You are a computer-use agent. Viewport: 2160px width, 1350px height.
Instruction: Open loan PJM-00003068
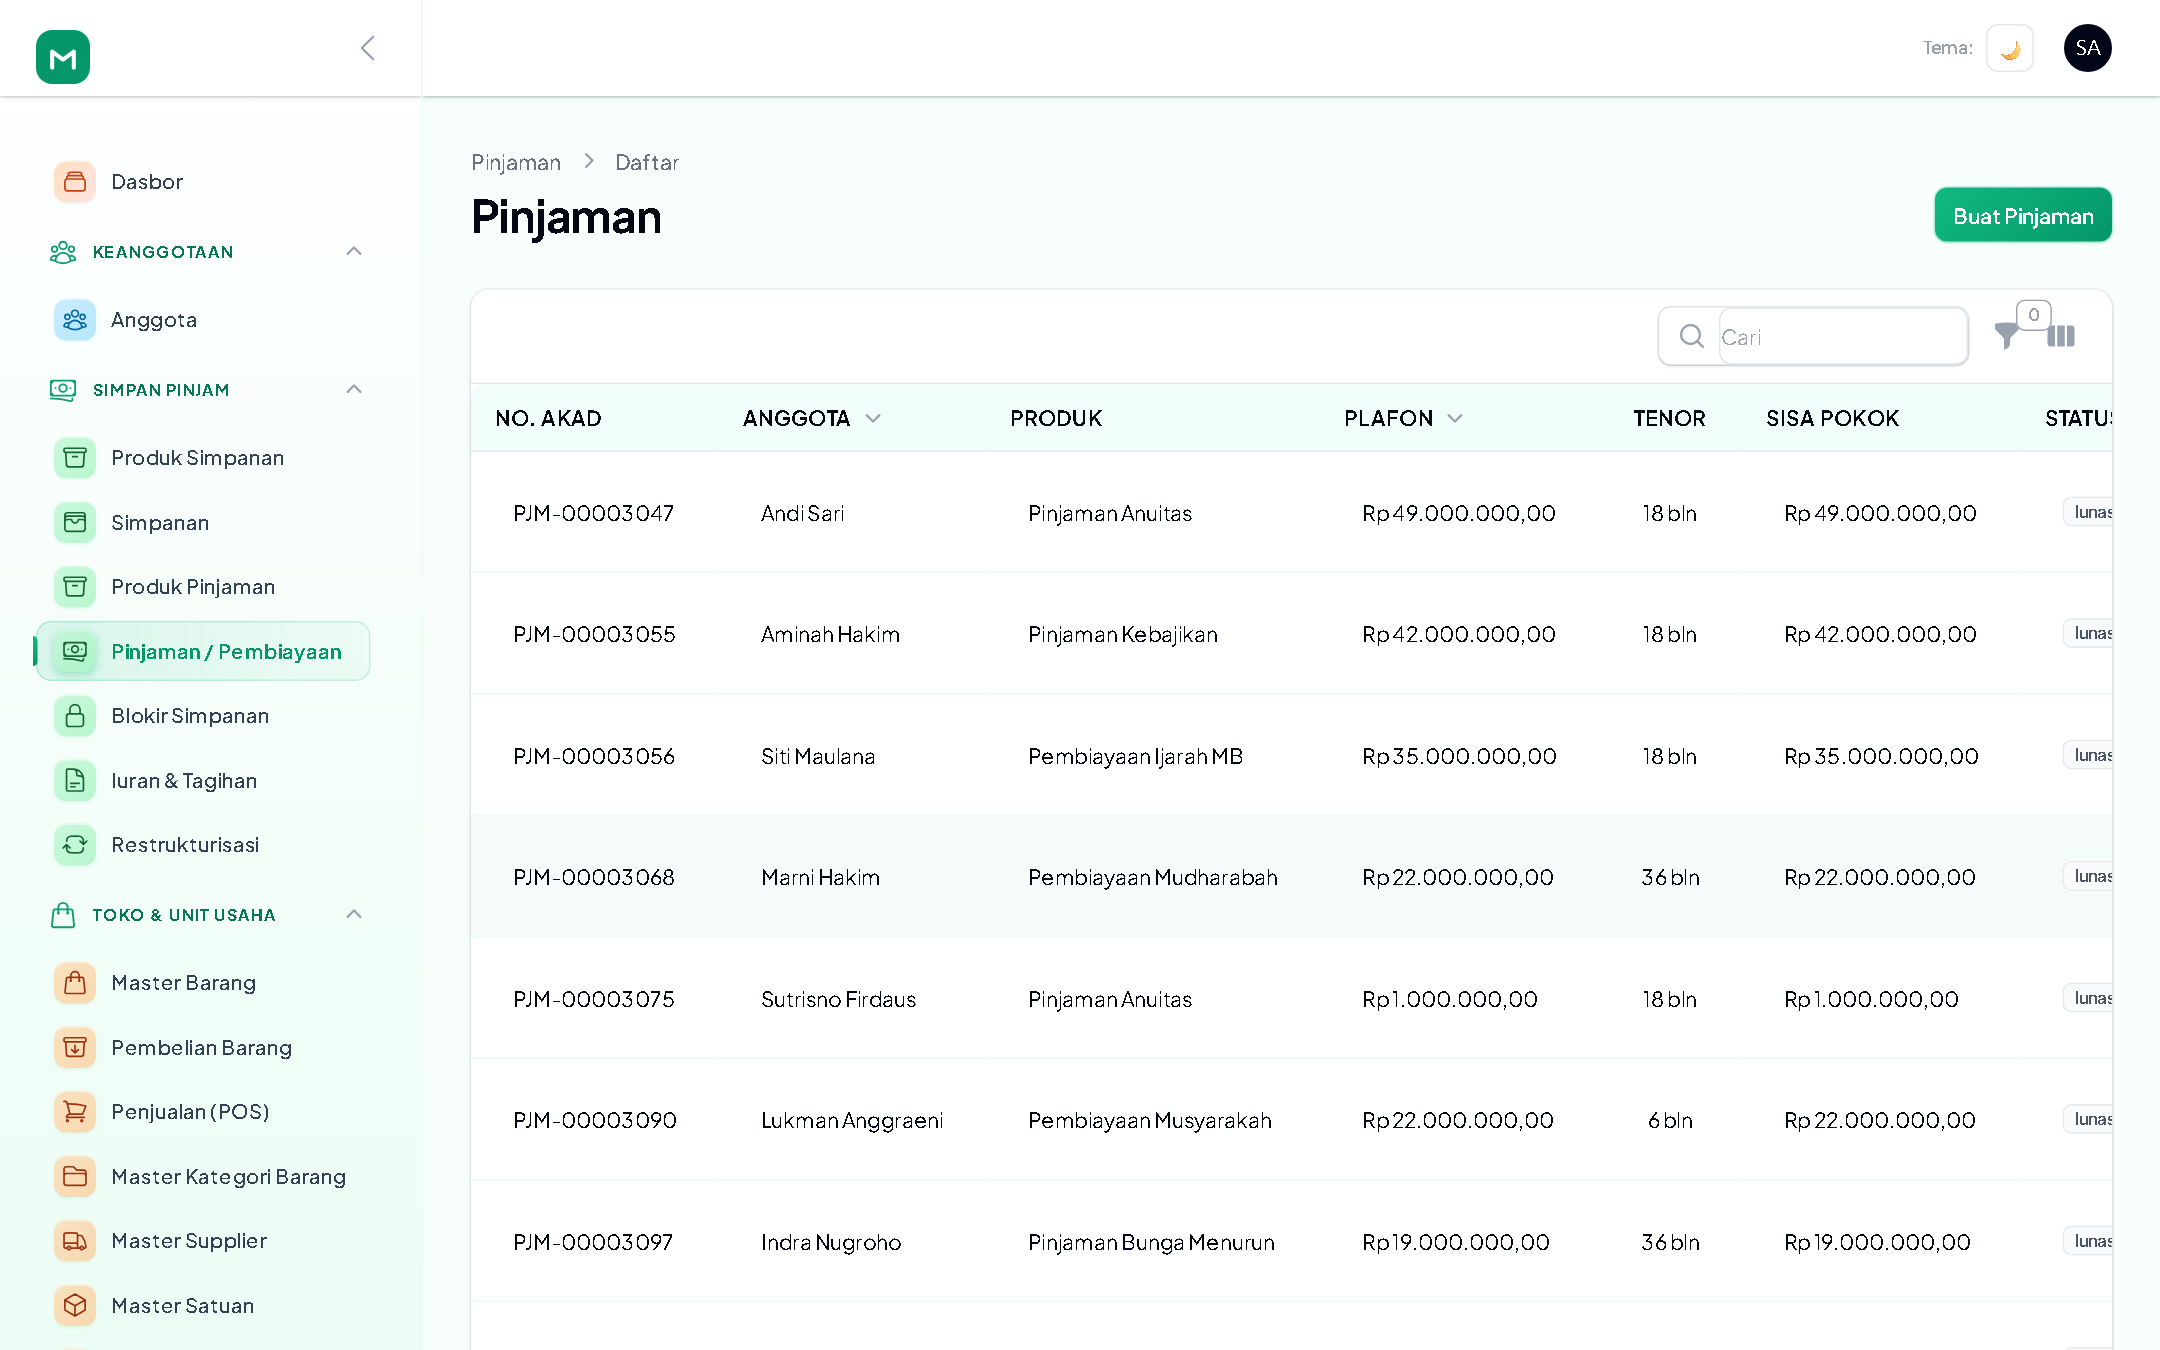pyautogui.click(x=594, y=877)
